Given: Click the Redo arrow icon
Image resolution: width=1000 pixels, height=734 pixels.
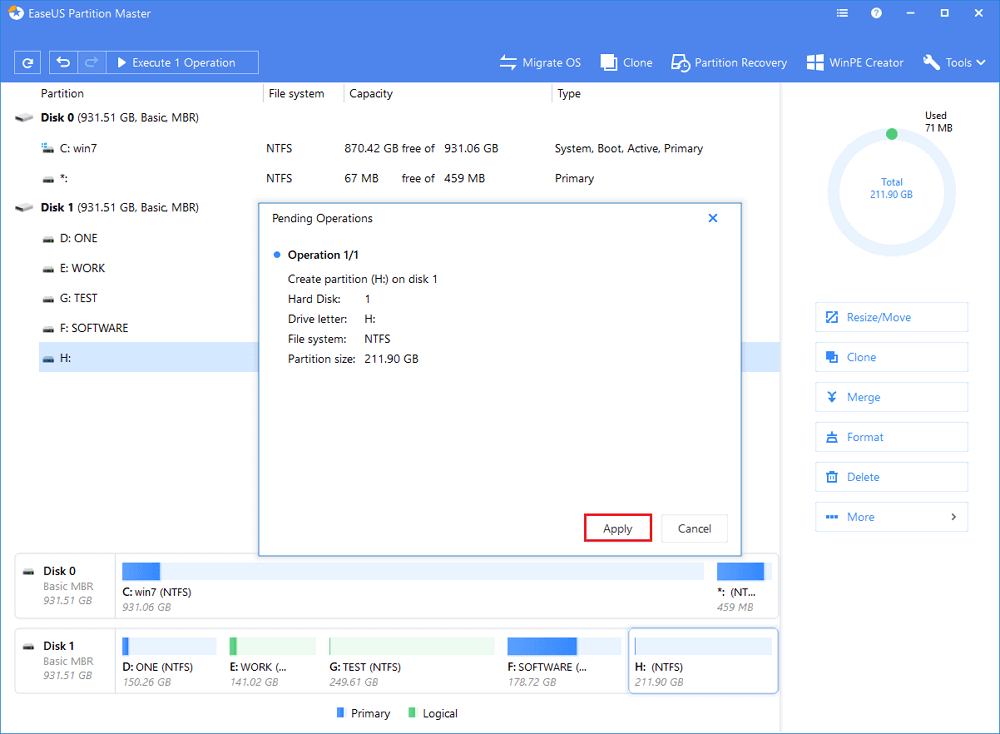Looking at the screenshot, I should click(91, 62).
